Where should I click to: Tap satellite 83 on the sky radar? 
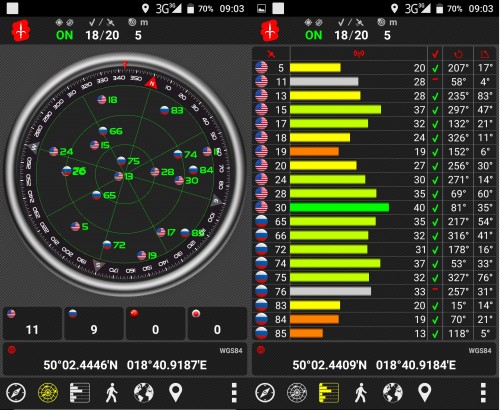point(172,110)
